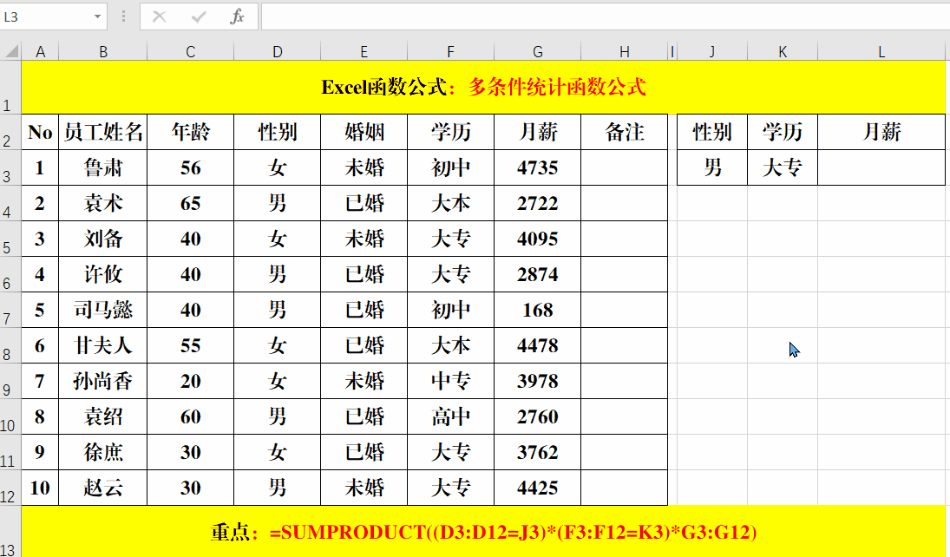Click age cell '56'
The height and width of the screenshot is (557, 950).
(x=190, y=167)
